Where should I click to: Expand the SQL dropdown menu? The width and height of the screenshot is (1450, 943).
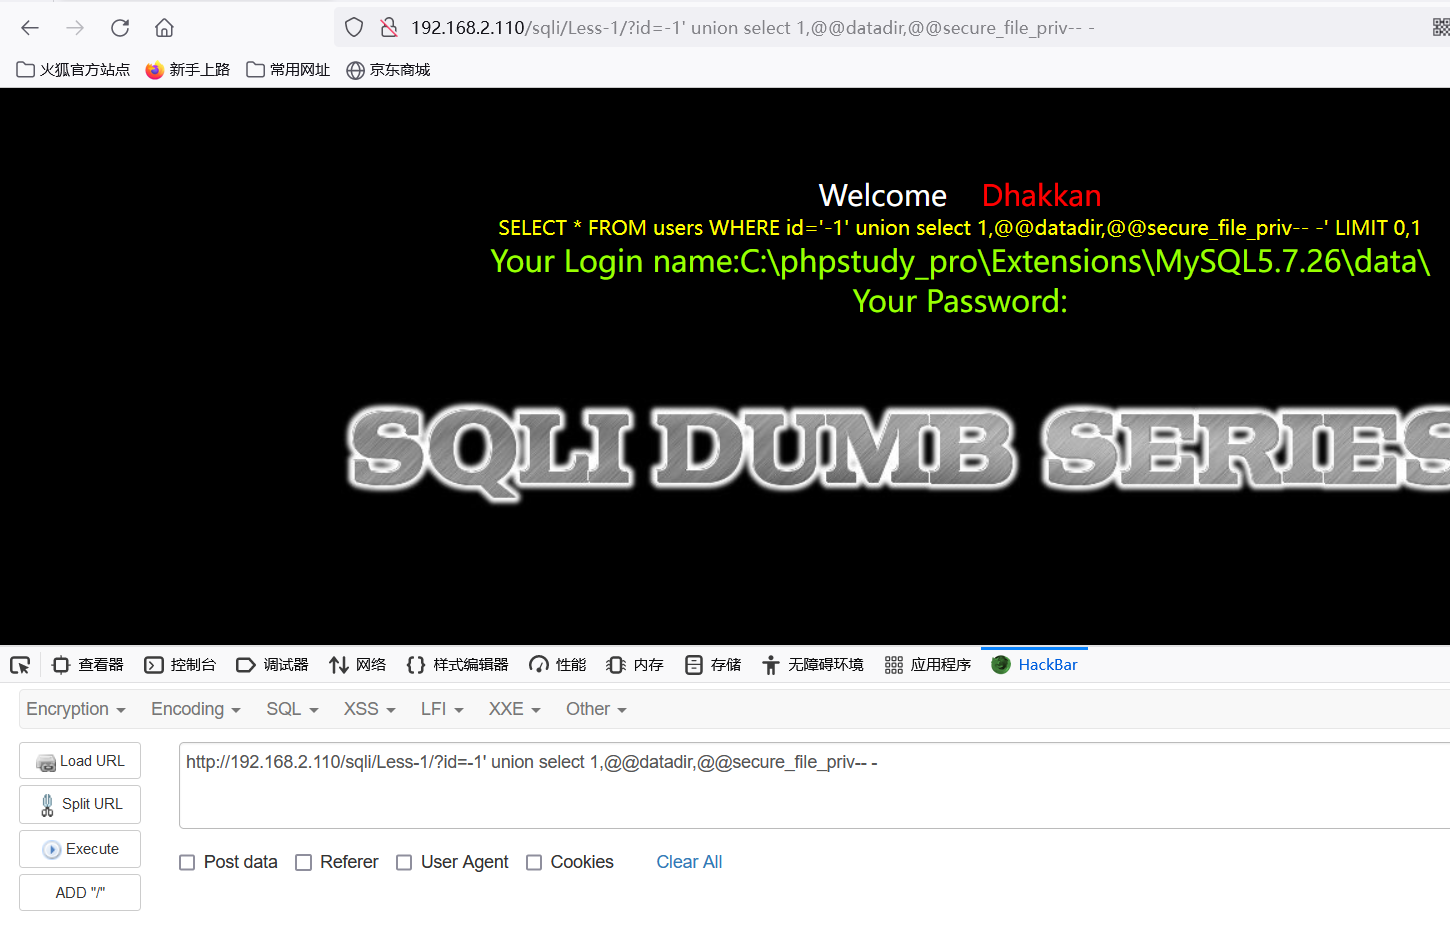pyautogui.click(x=292, y=709)
